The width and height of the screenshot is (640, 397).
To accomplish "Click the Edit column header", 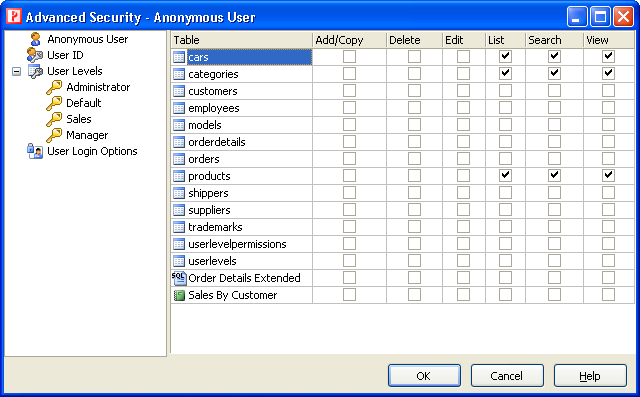I will [x=464, y=40].
